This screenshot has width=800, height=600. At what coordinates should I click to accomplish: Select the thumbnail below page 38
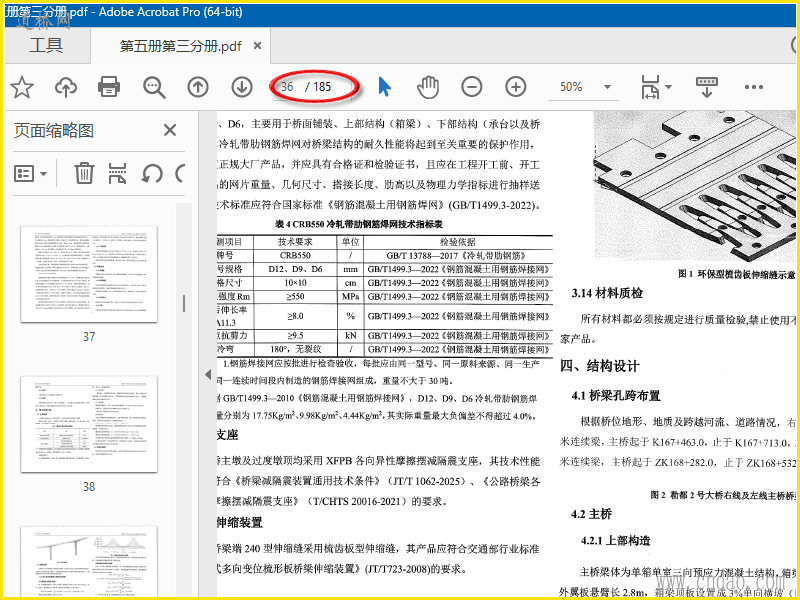[89, 561]
